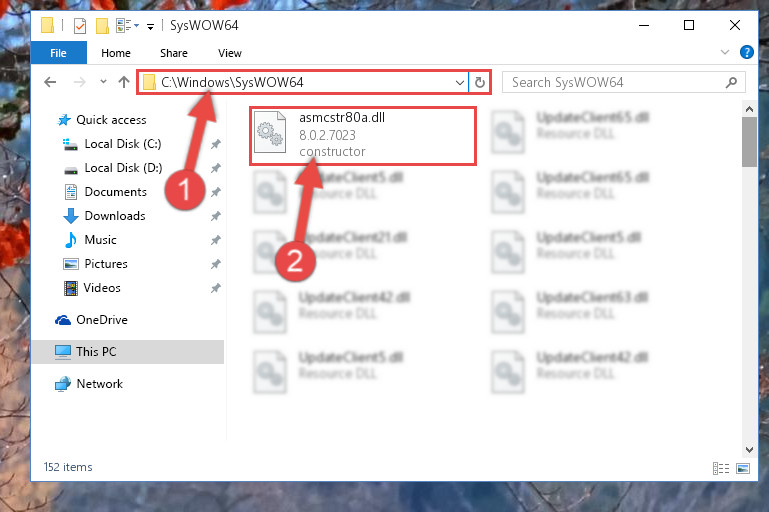769x512 pixels.
Task: Switch to details view in status bar
Action: pos(720,468)
